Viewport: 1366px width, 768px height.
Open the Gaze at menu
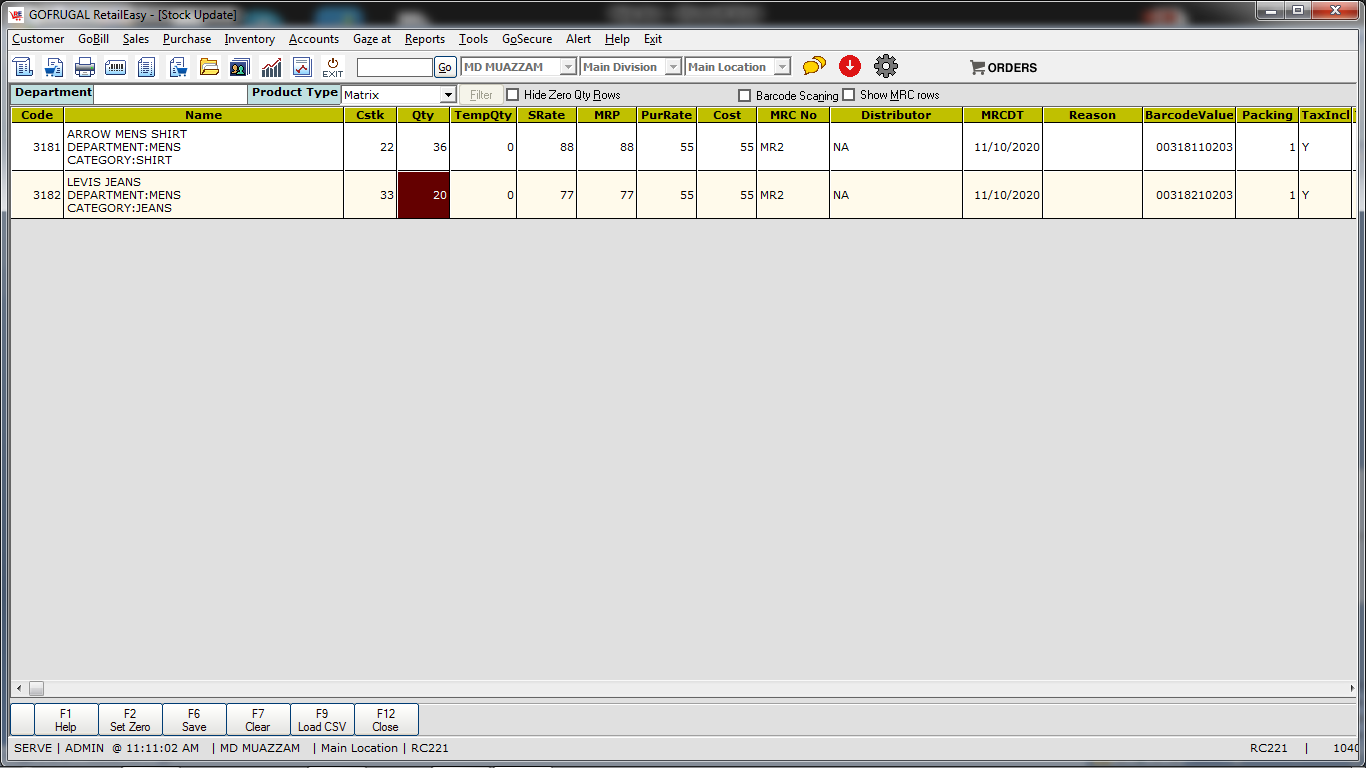click(372, 39)
